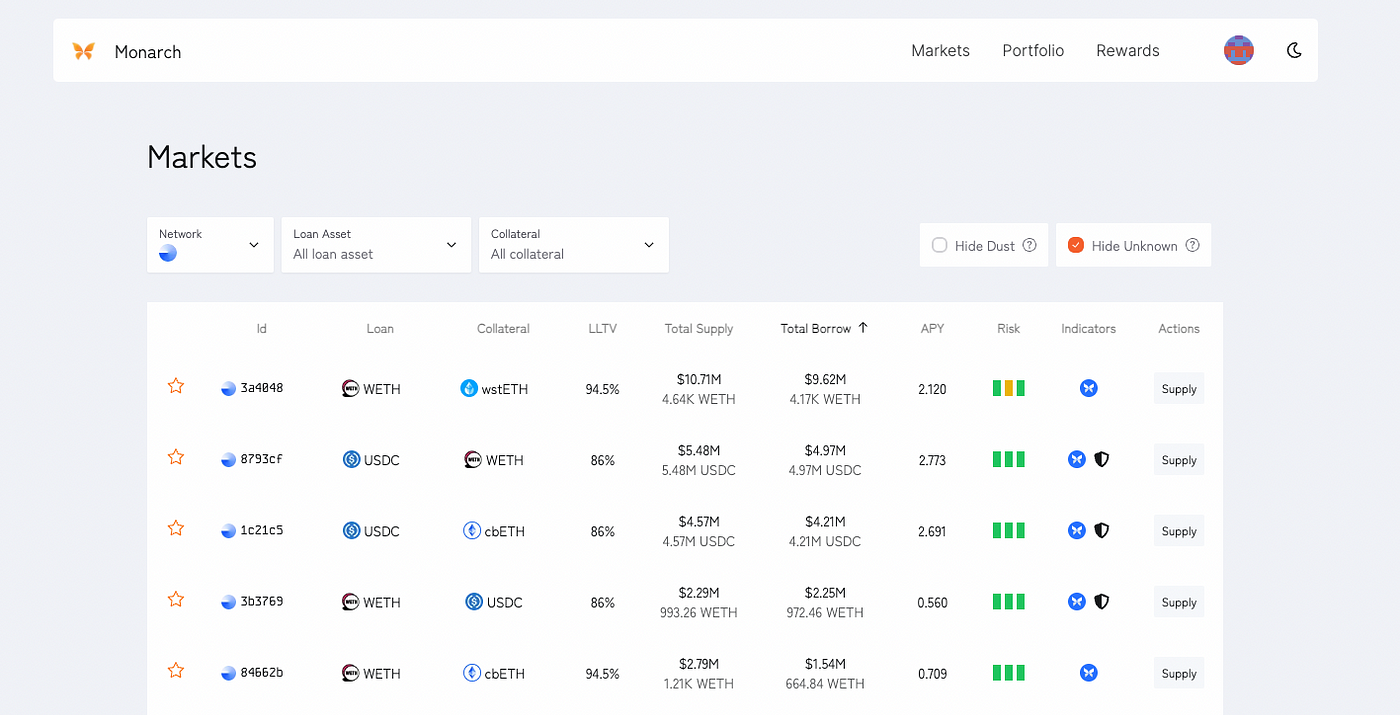Open the user avatar menu
Image resolution: width=1400 pixels, height=715 pixels.
pos(1238,50)
